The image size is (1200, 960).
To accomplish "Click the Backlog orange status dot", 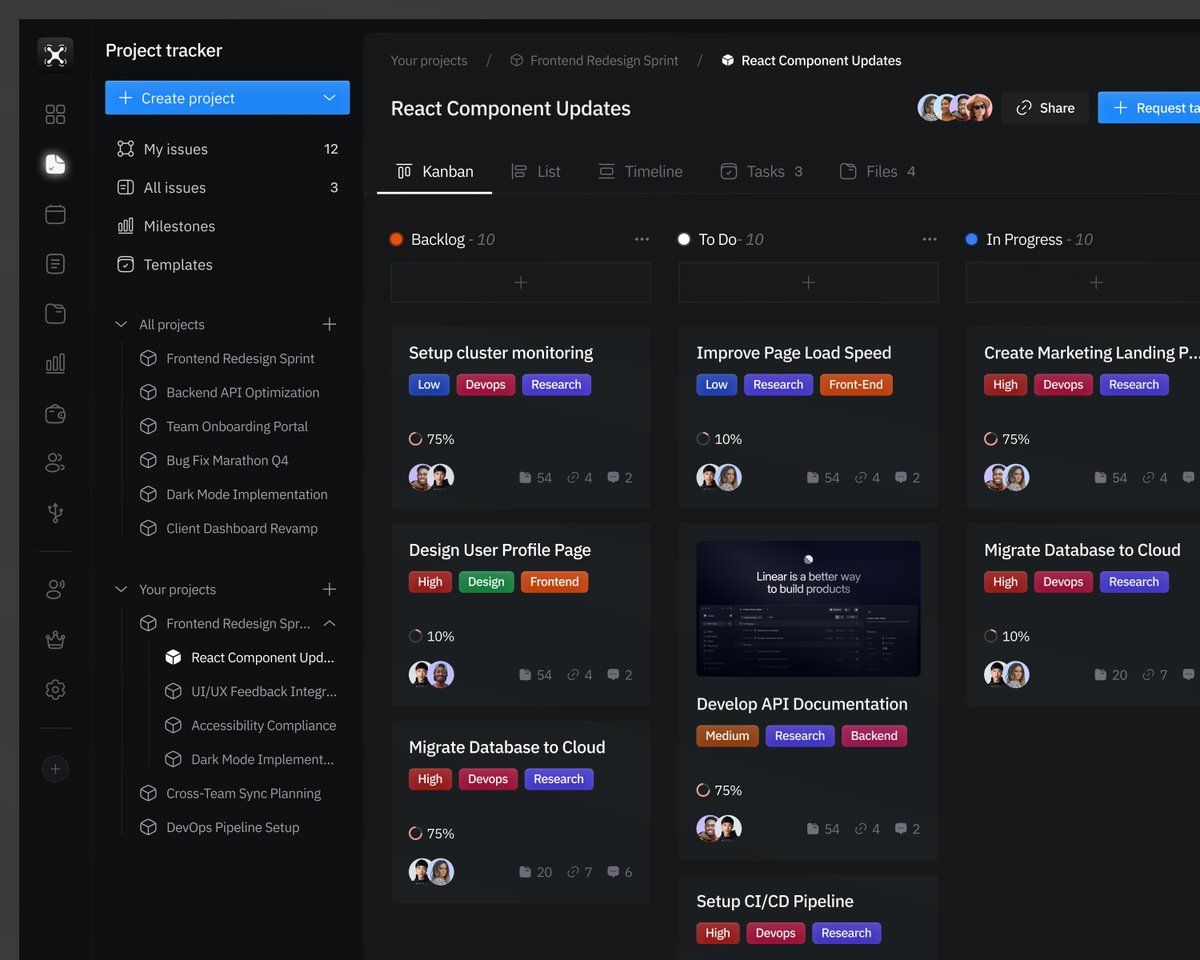I will (x=396, y=239).
